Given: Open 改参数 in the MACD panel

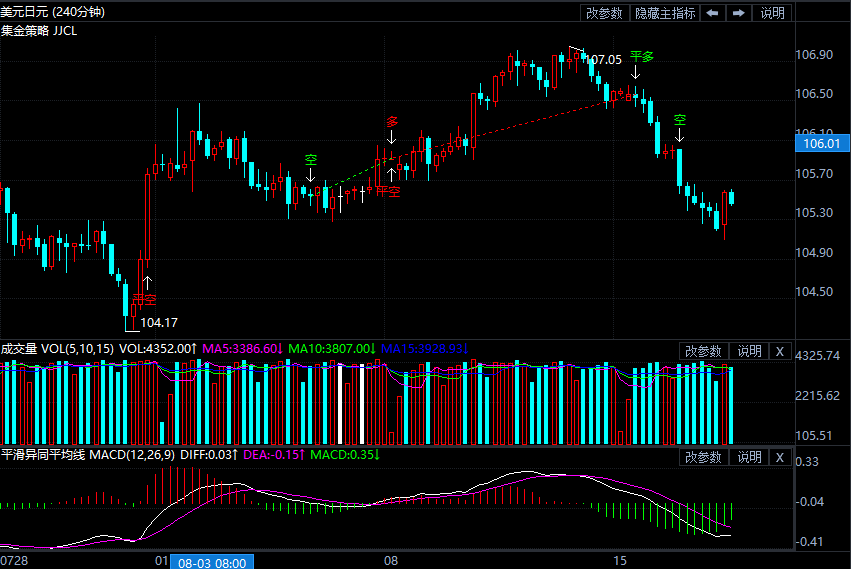Looking at the screenshot, I should pos(703,457).
